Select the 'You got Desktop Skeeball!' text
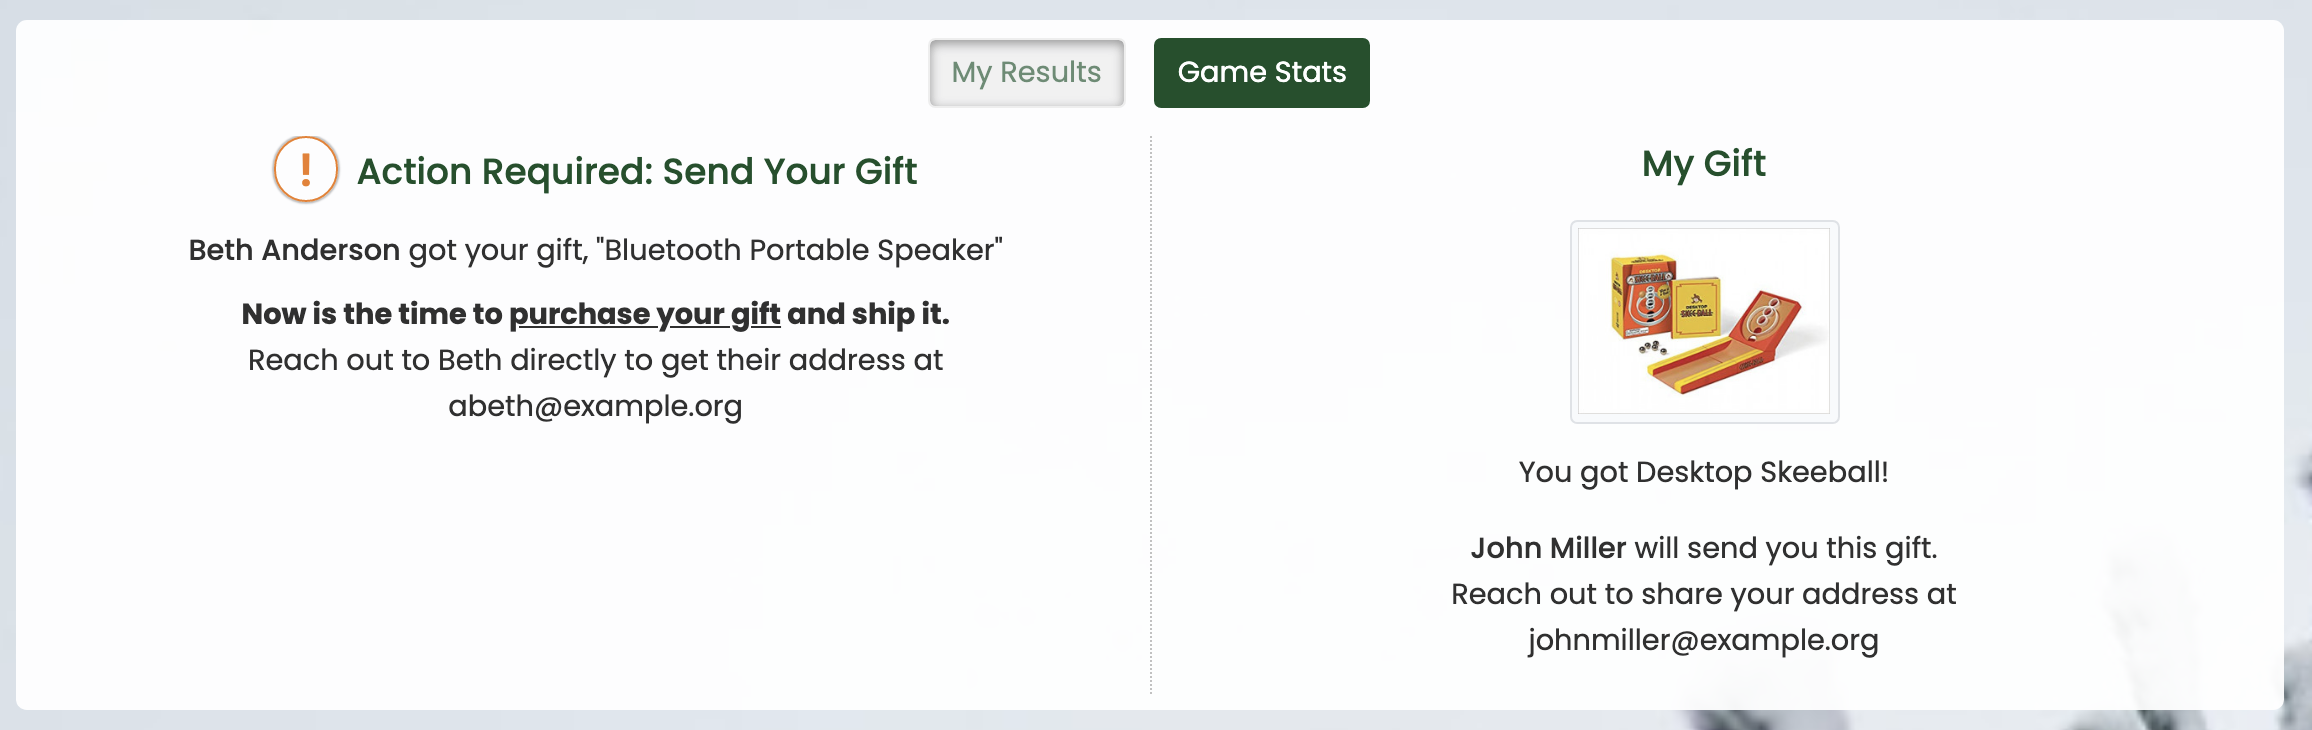The width and height of the screenshot is (2312, 730). point(1704,472)
